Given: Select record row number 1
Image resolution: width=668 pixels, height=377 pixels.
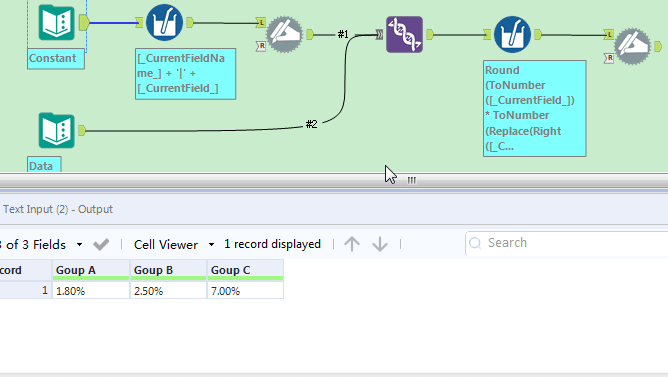Looking at the screenshot, I should [x=26, y=291].
